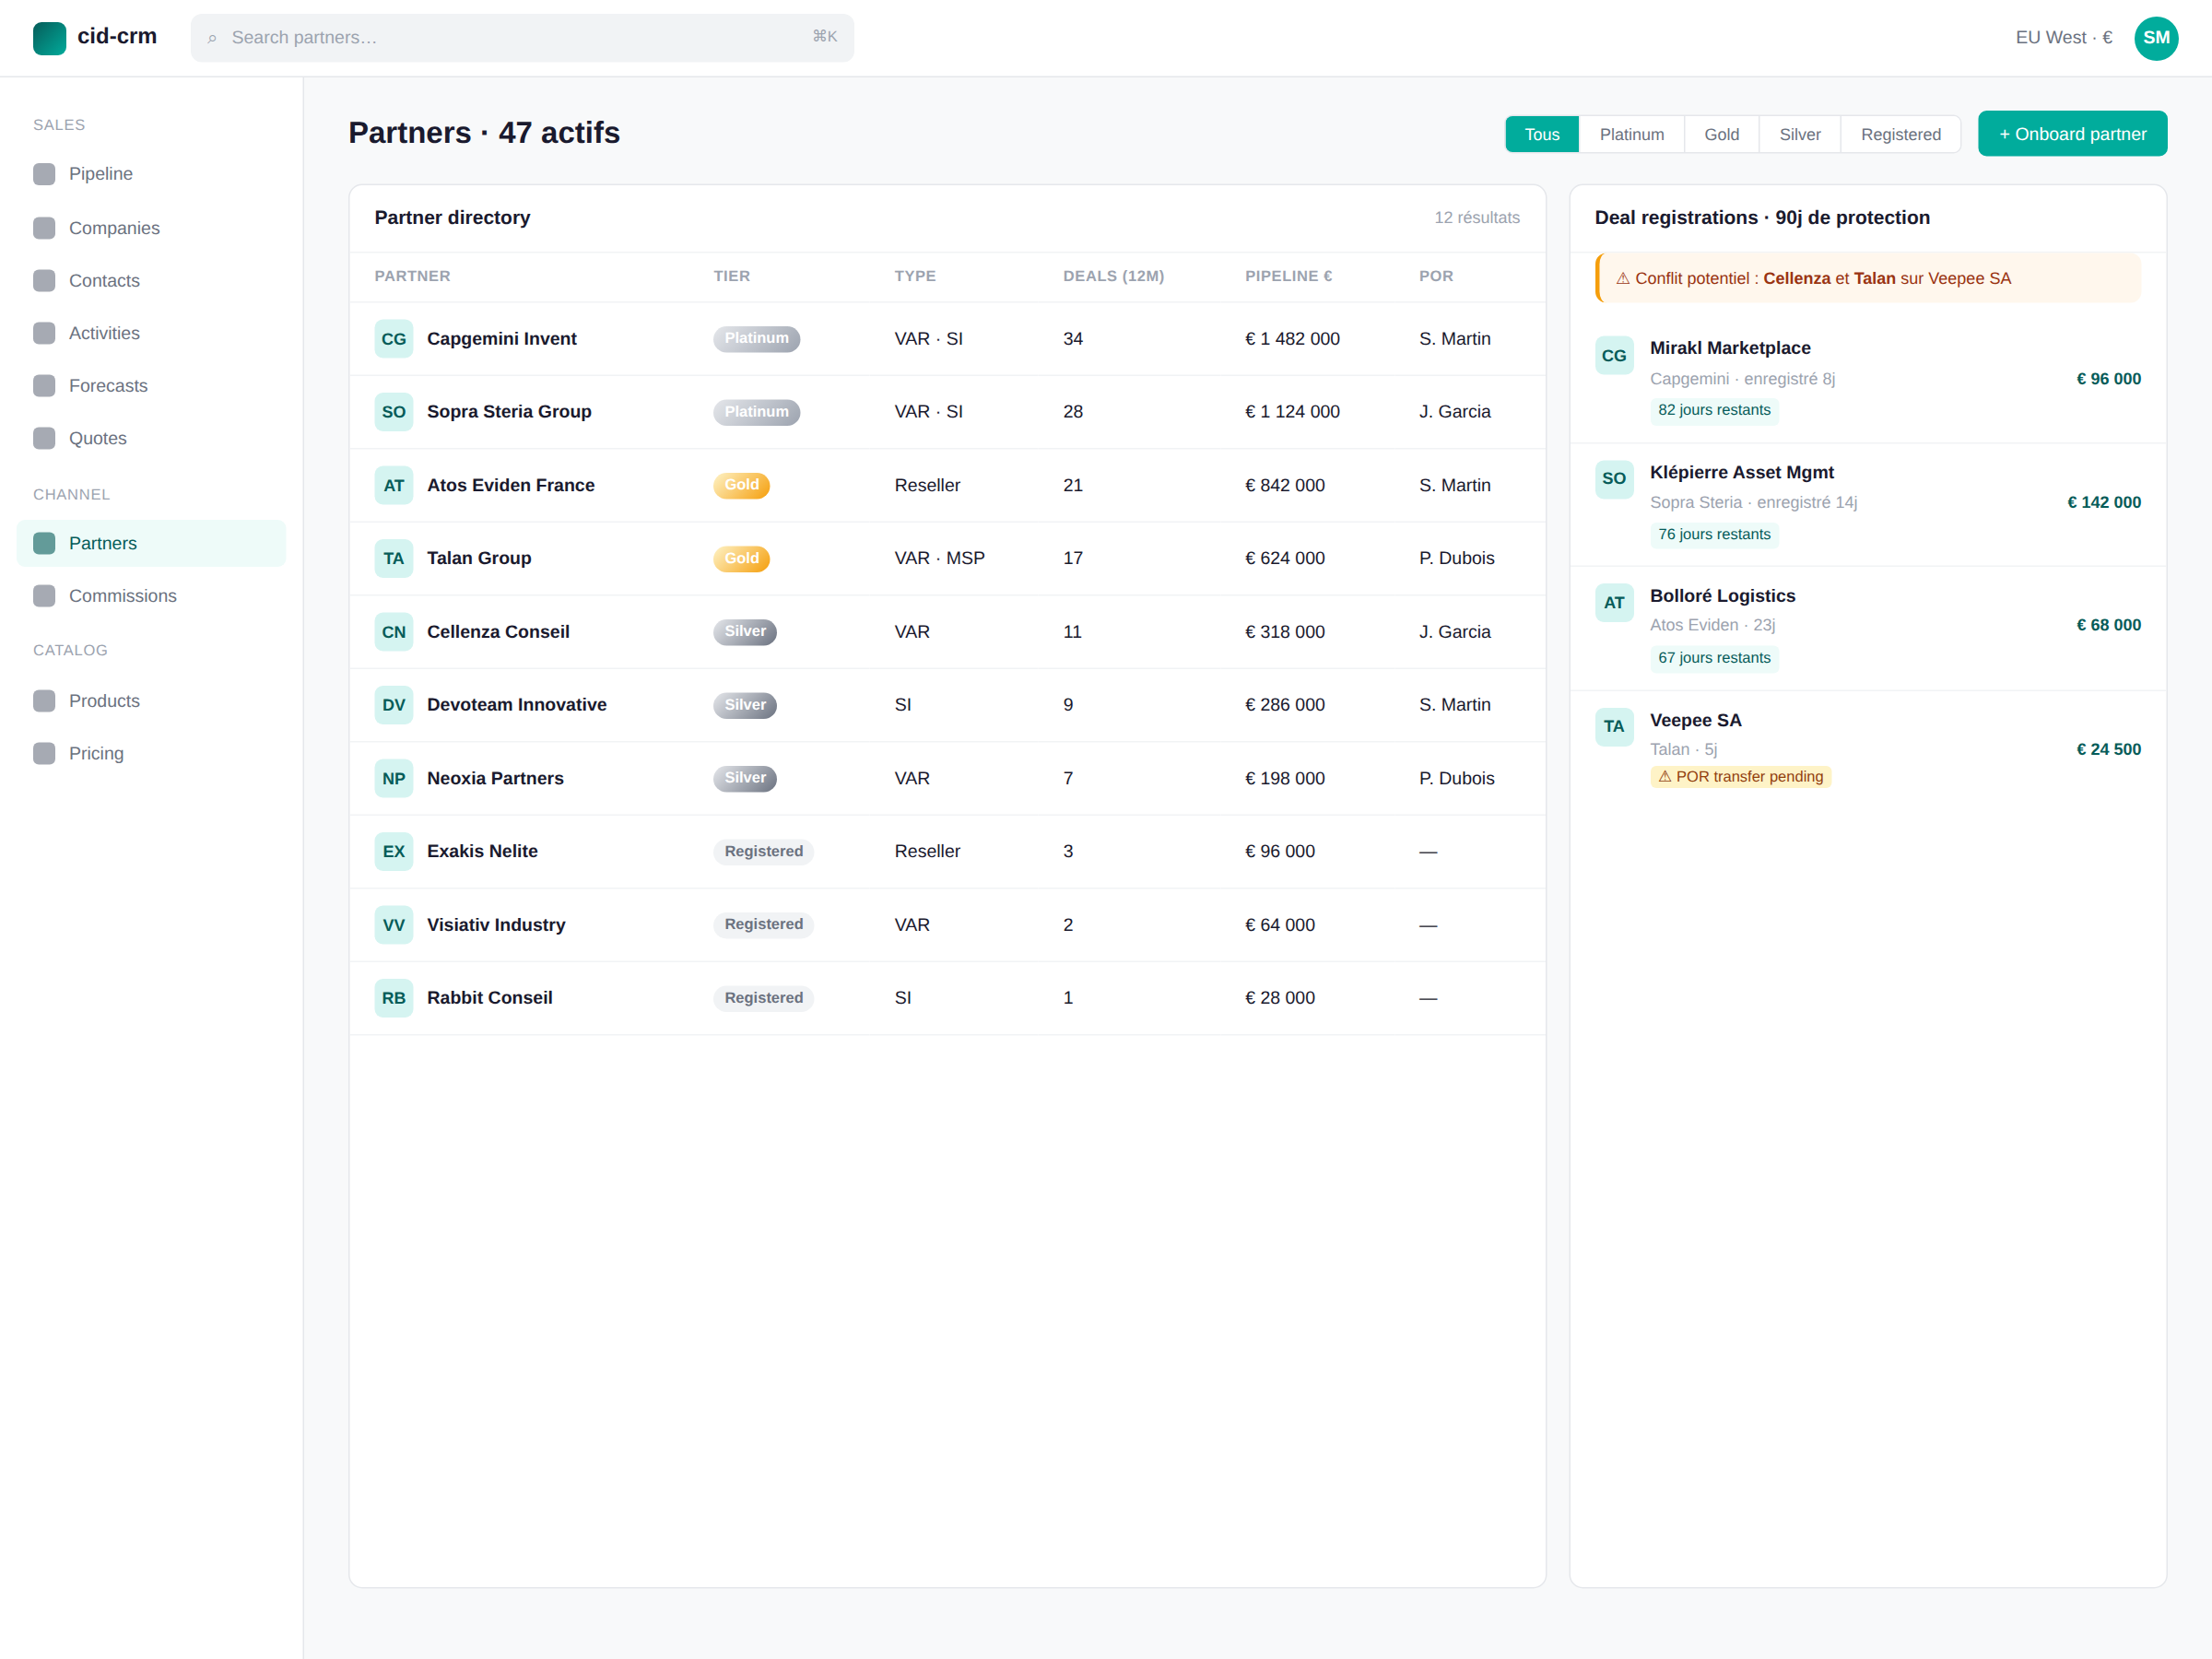The height and width of the screenshot is (1659, 2212).
Task: Open Commissions in the Channel section
Action: click(x=151, y=596)
